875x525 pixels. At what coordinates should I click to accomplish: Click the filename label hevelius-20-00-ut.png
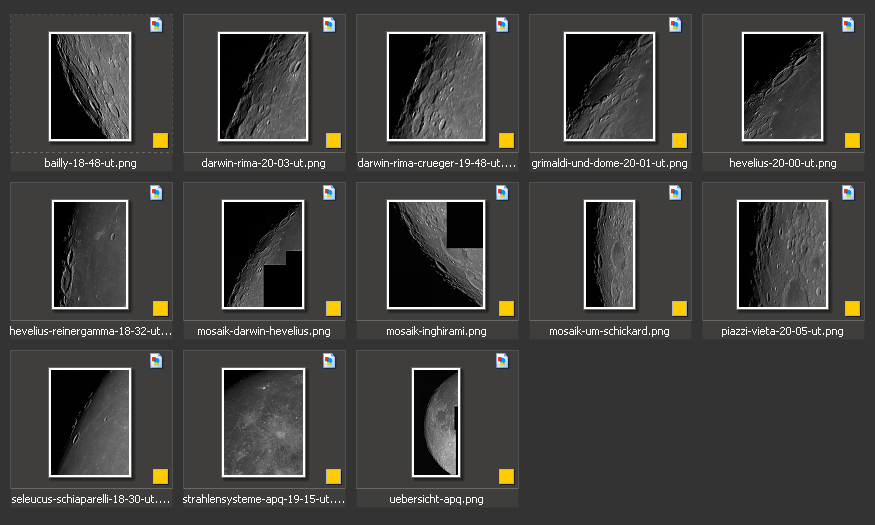(x=782, y=163)
